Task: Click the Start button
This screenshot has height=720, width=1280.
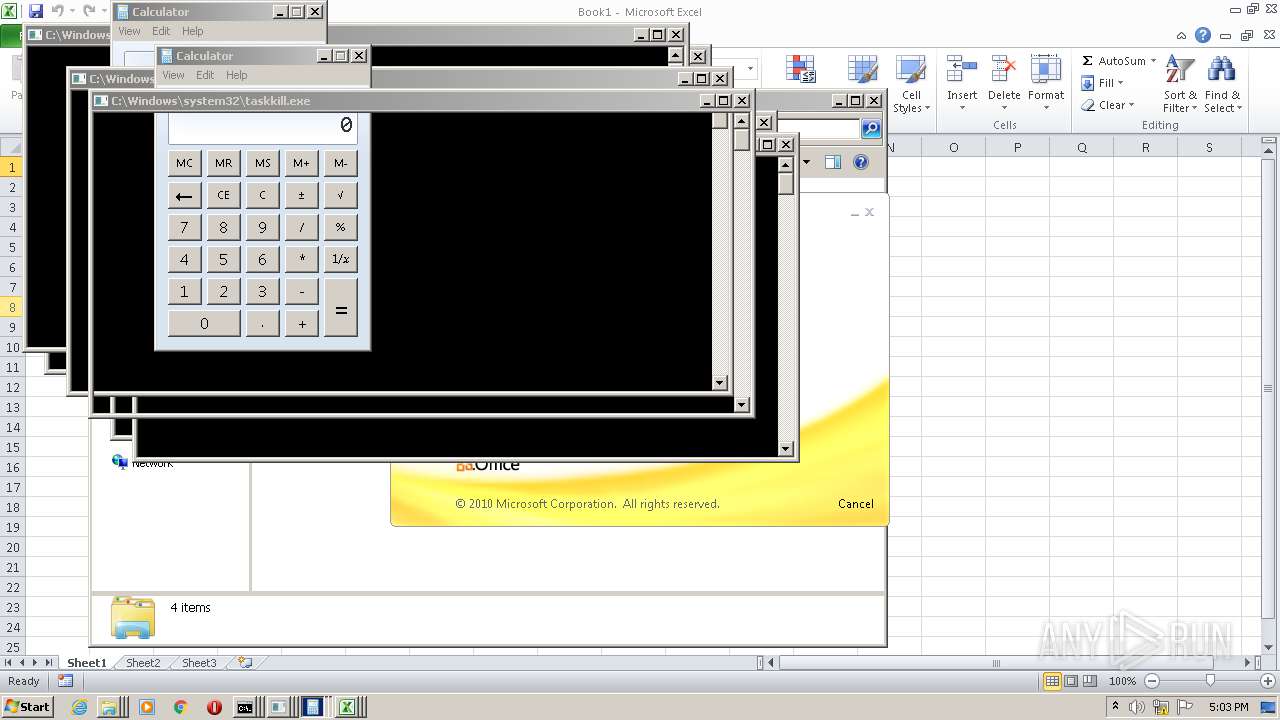Action: pos(27,707)
